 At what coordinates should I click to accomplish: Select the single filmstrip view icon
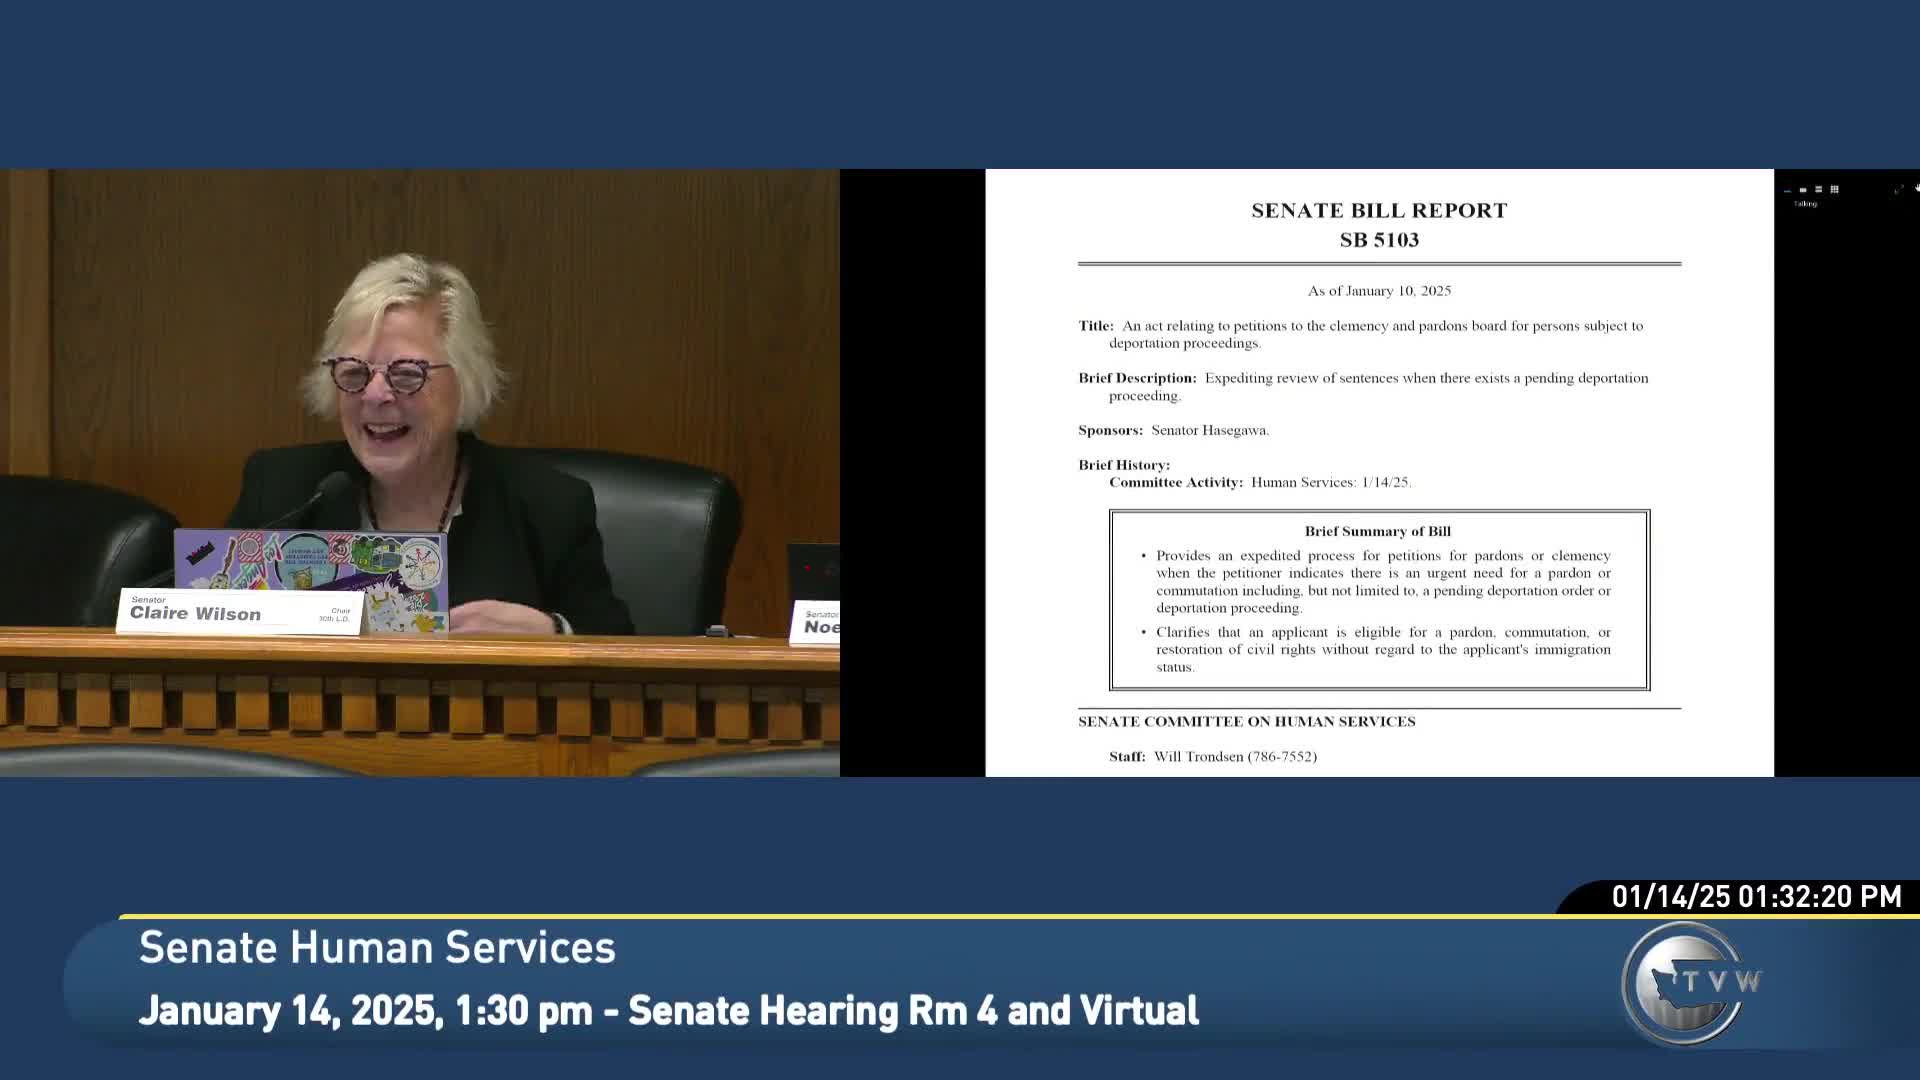(x=1803, y=190)
